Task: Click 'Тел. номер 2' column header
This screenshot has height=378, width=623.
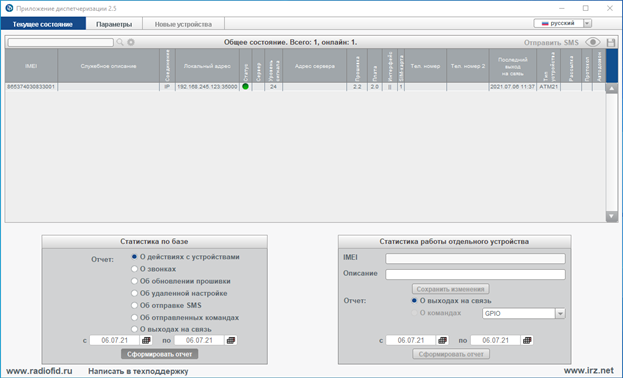Action: pos(468,66)
